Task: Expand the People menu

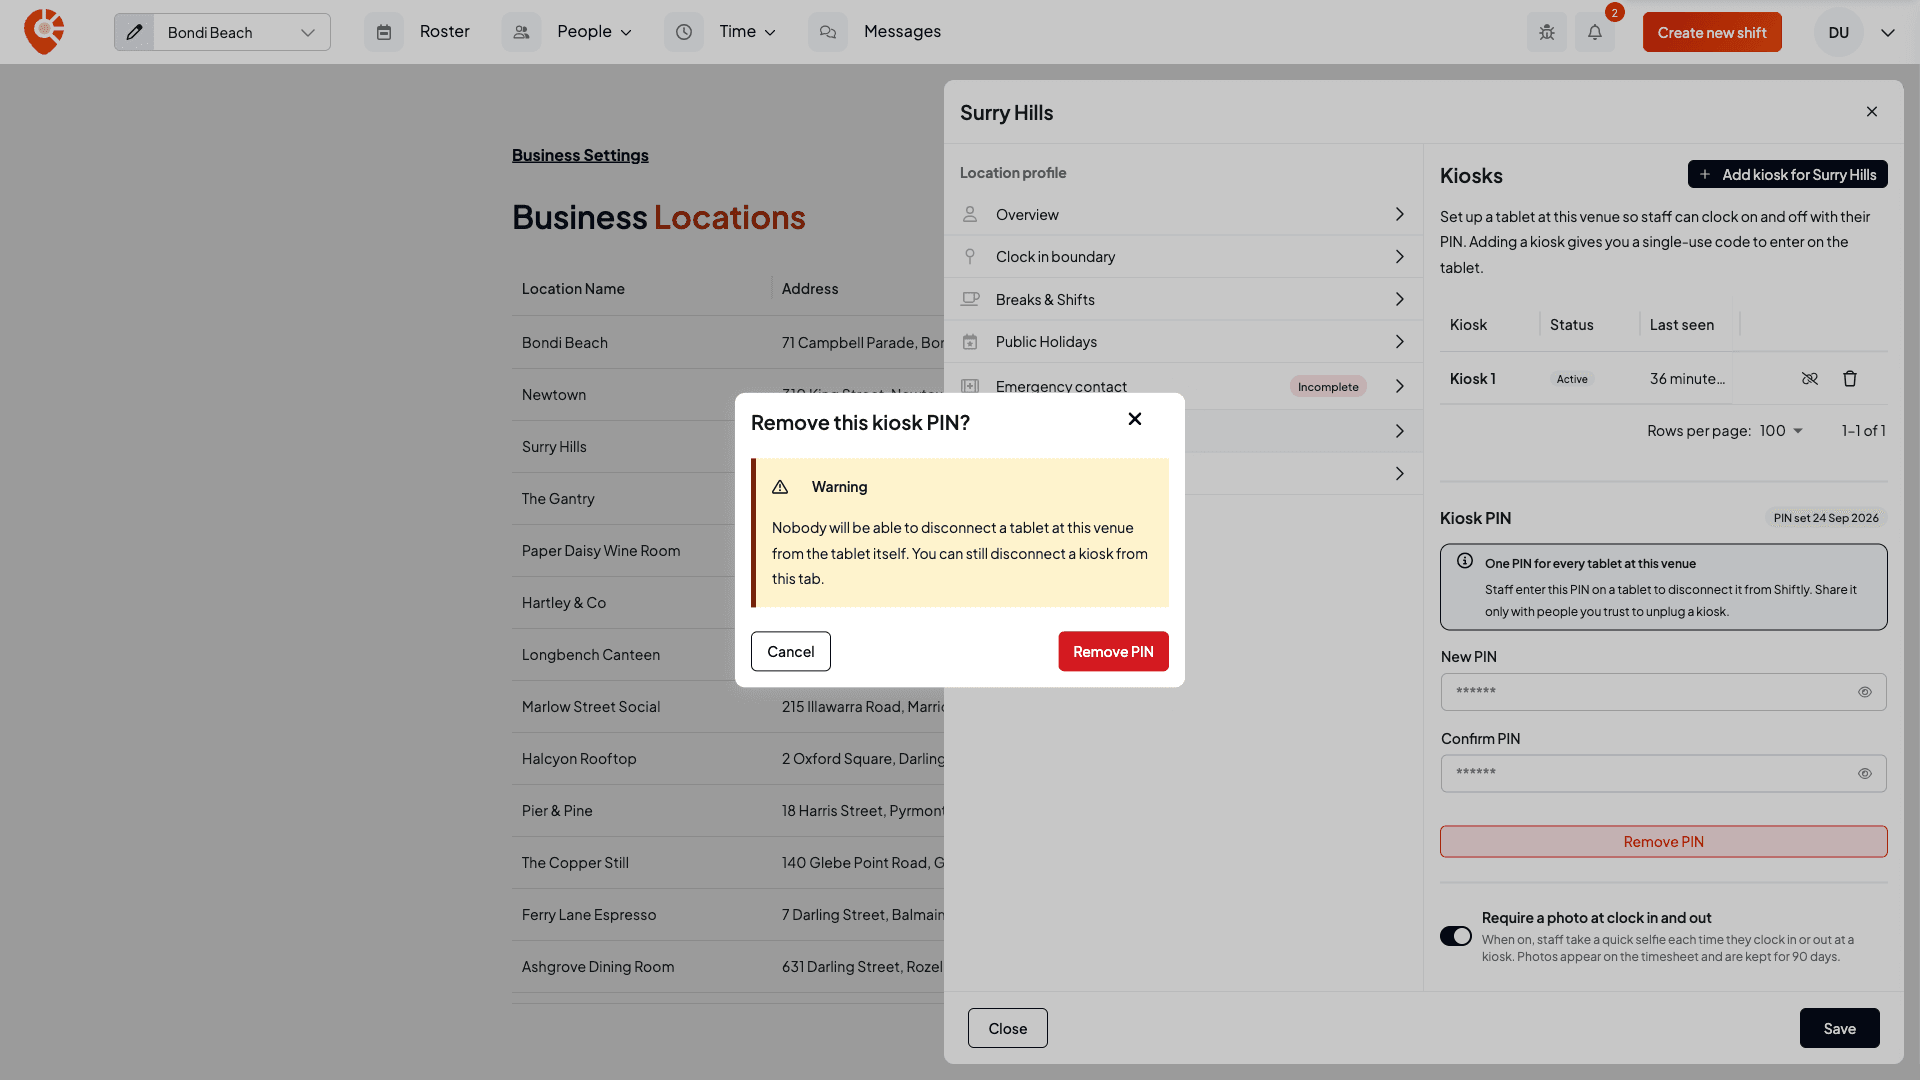Action: [595, 32]
